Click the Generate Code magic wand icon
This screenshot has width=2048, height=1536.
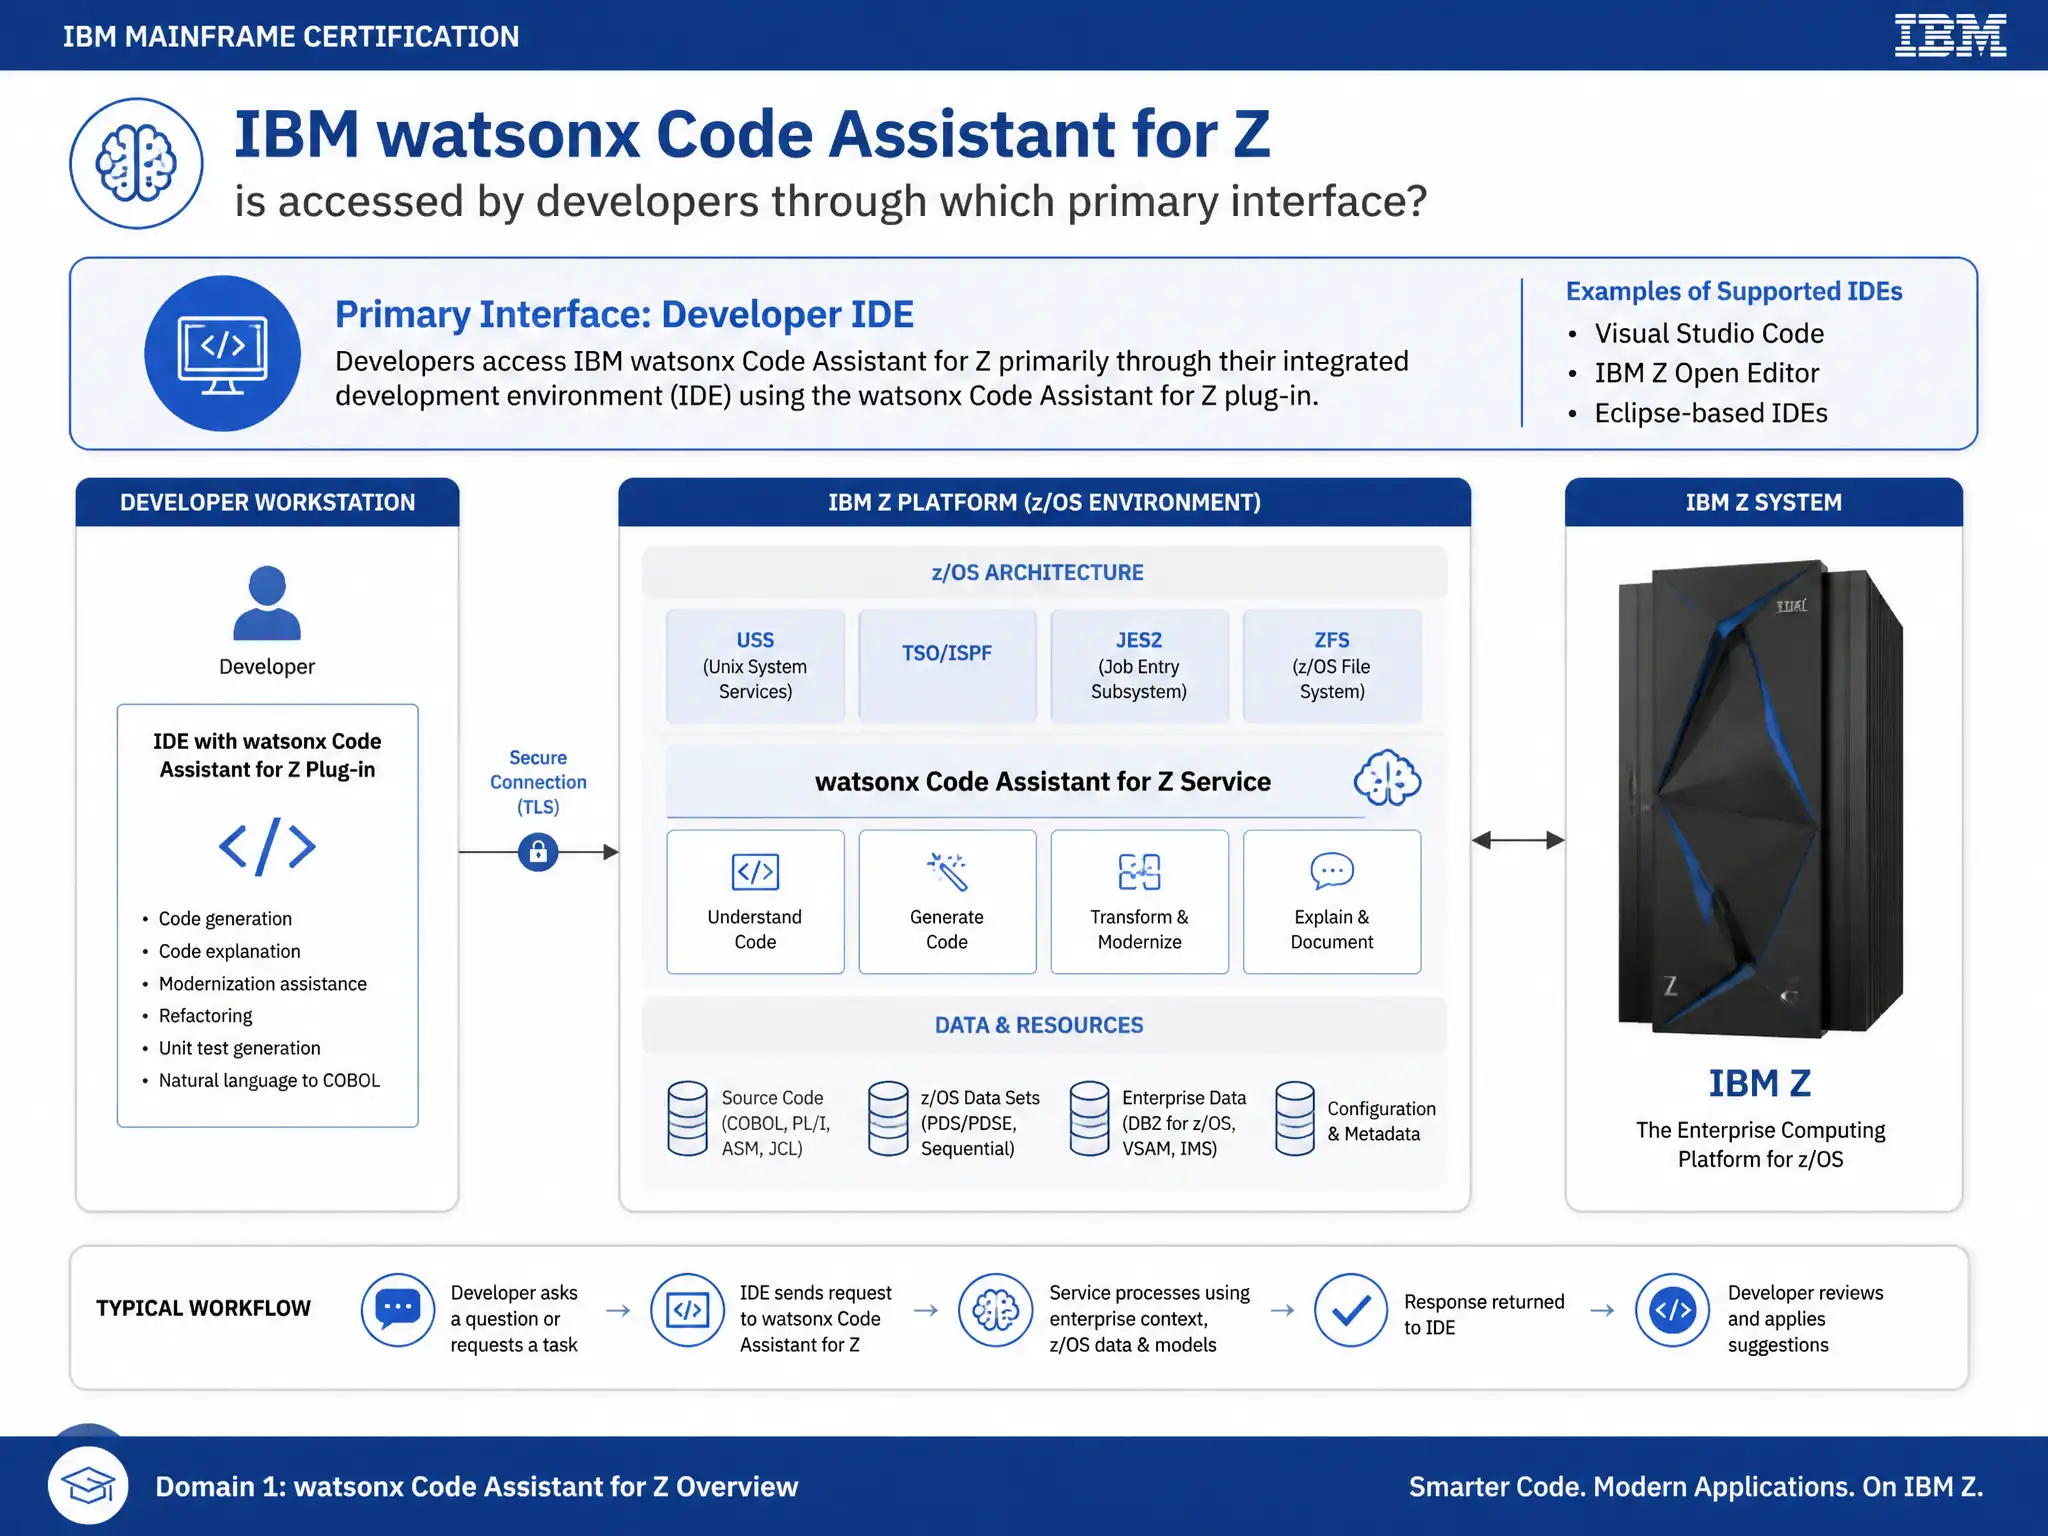[x=947, y=871]
